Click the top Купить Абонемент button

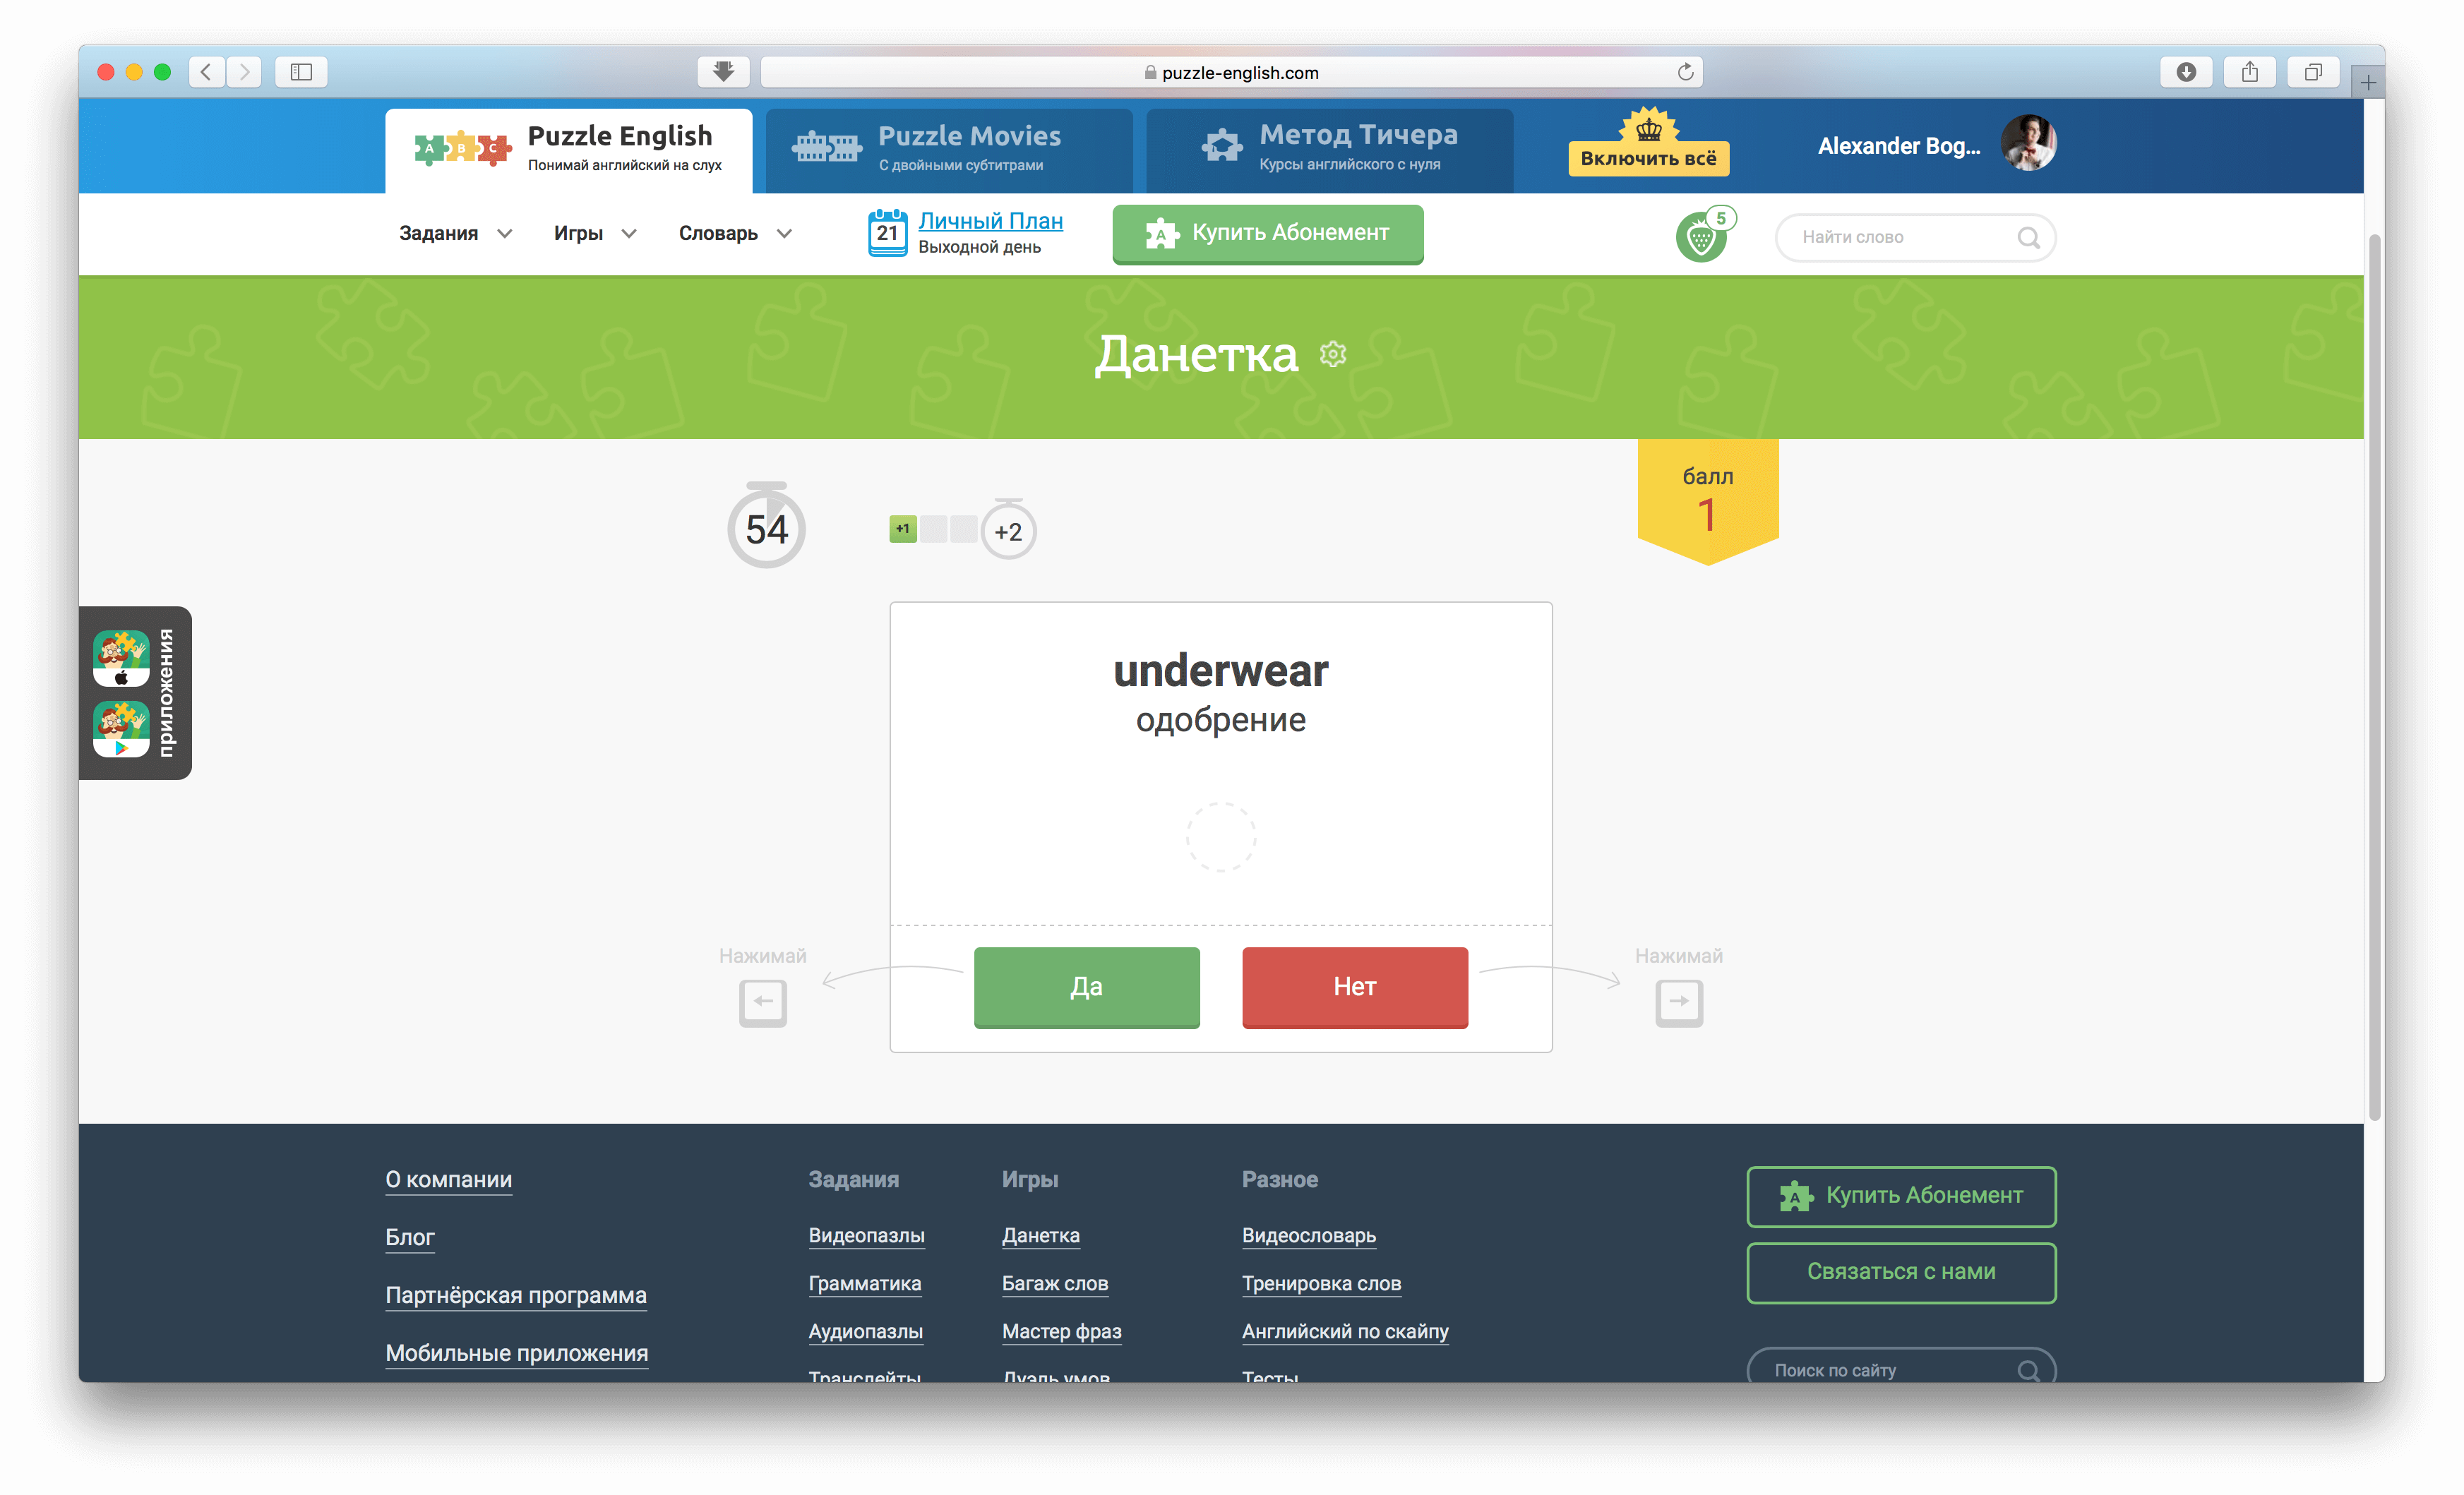(1268, 234)
